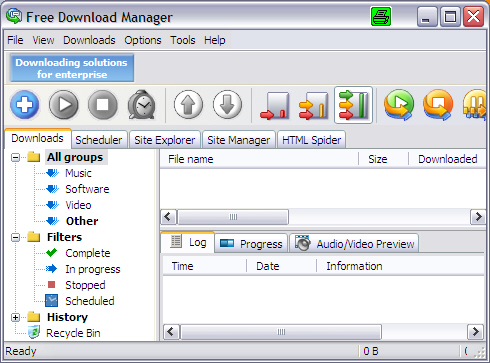Collapse the Filters tree node
Viewport: 490px width, 363px height.
pyautogui.click(x=15, y=237)
